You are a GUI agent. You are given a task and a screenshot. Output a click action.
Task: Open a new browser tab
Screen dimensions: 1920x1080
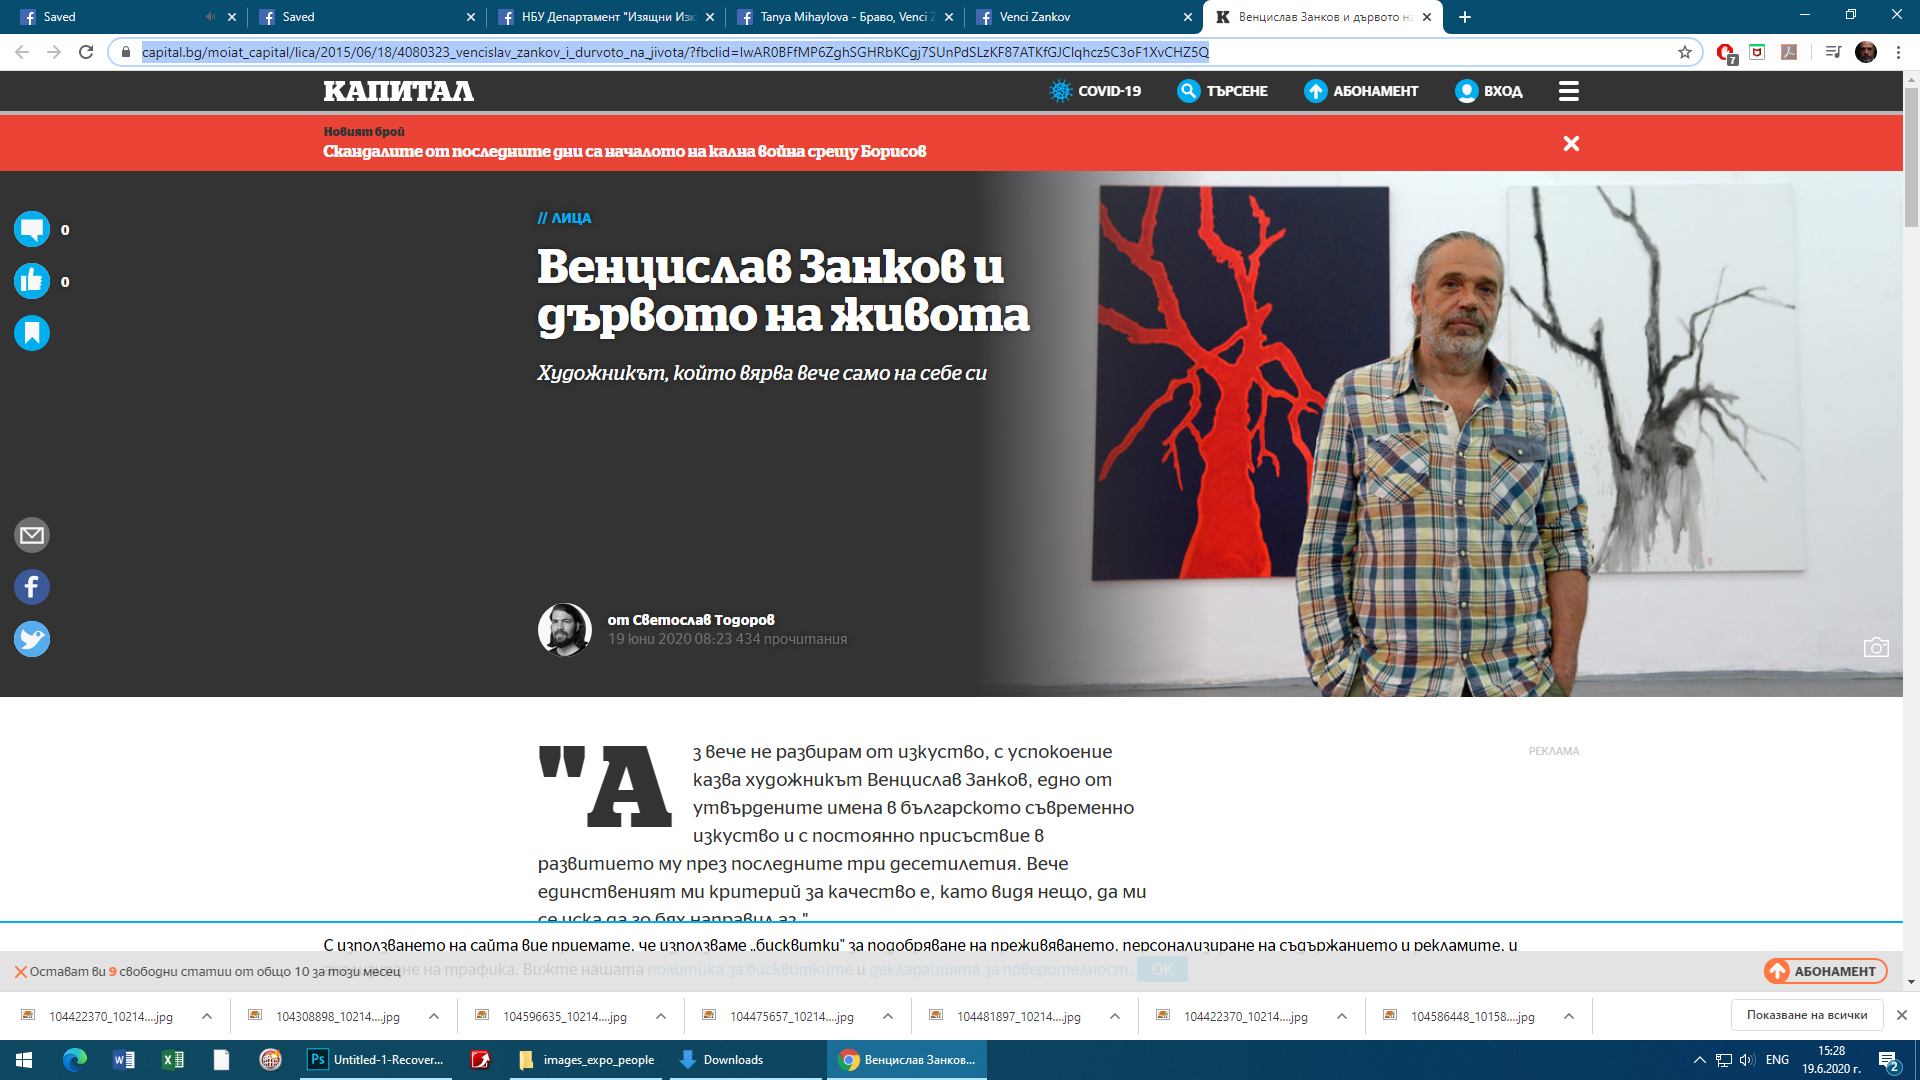(1465, 17)
